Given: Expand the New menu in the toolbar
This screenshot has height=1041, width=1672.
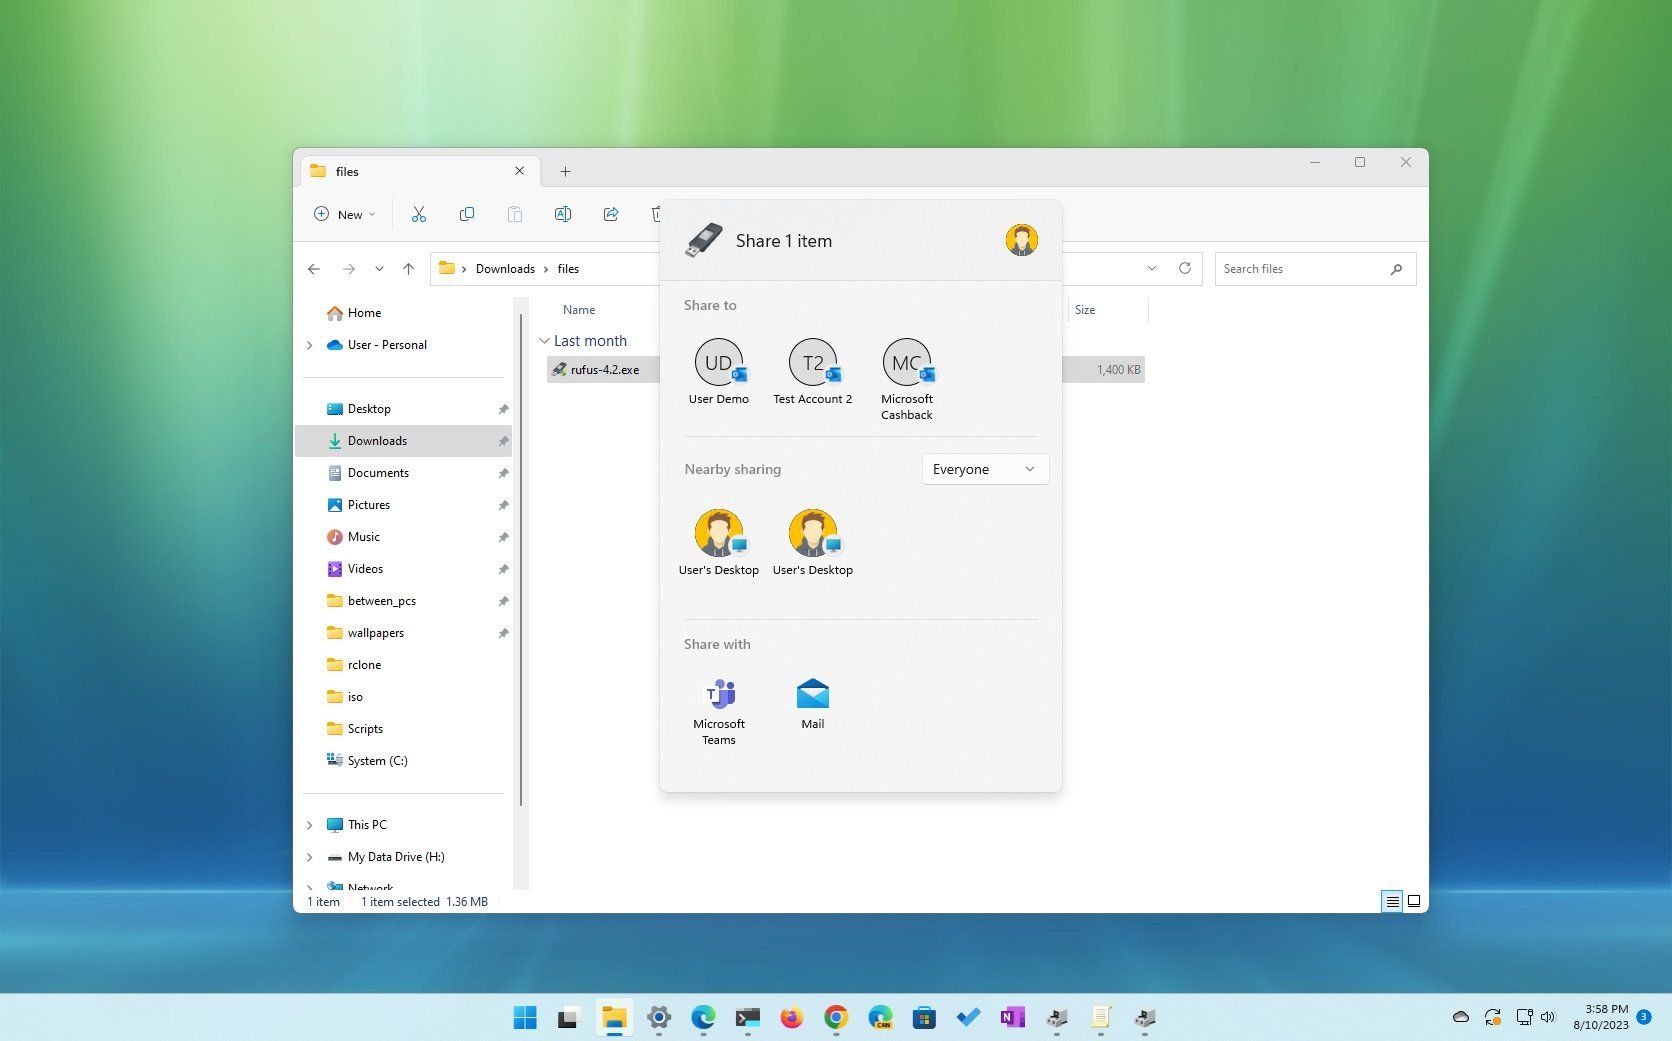Looking at the screenshot, I should [x=344, y=214].
